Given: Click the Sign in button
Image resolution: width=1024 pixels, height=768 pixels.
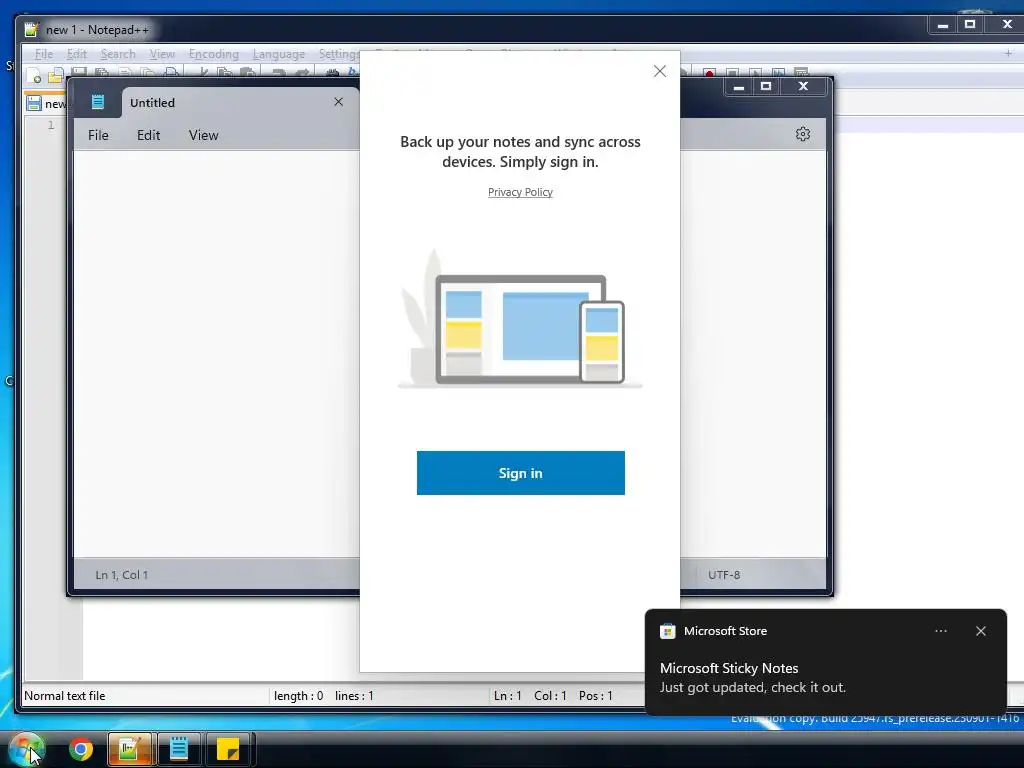Looking at the screenshot, I should coord(520,473).
